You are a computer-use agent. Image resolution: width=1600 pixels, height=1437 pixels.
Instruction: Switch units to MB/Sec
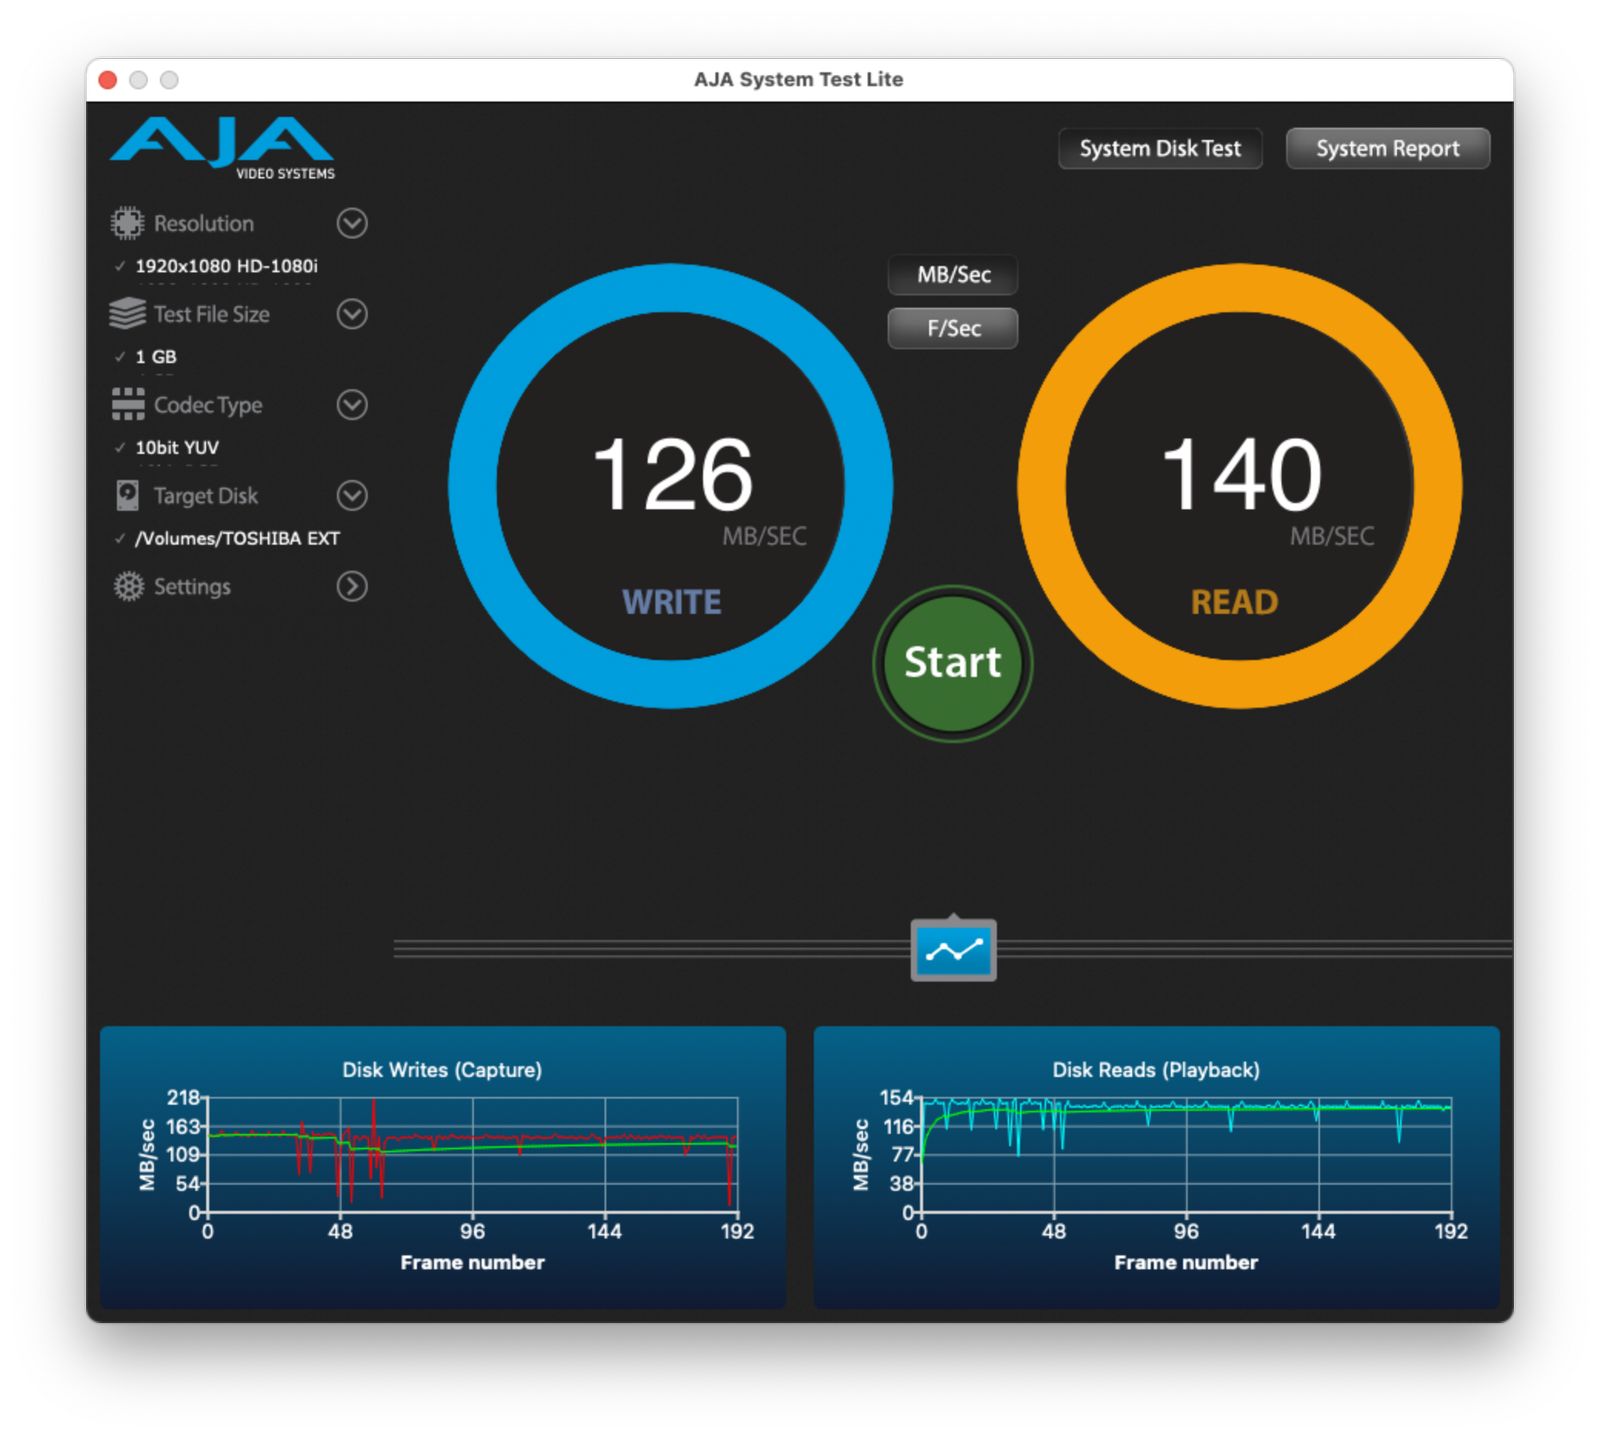953,275
